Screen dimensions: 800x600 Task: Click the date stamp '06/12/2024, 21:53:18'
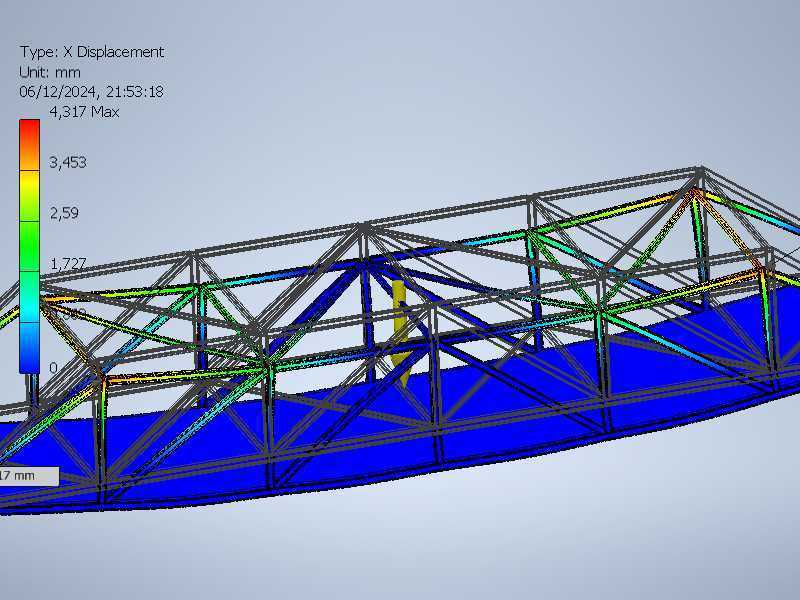91,92
